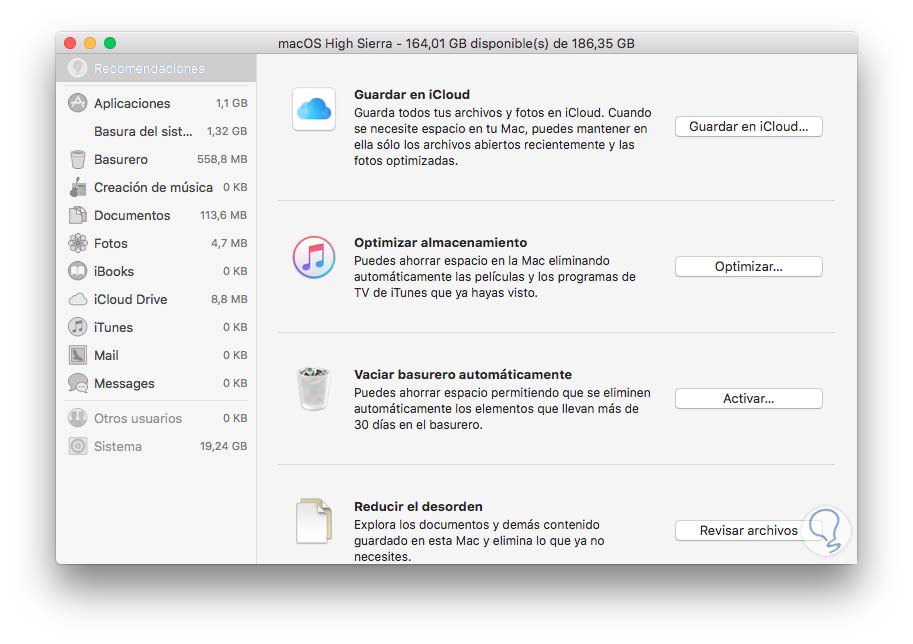Image resolution: width=913 pixels, height=644 pixels.
Task: Click the Optimizar almacenamiento heading
Action: pos(440,242)
